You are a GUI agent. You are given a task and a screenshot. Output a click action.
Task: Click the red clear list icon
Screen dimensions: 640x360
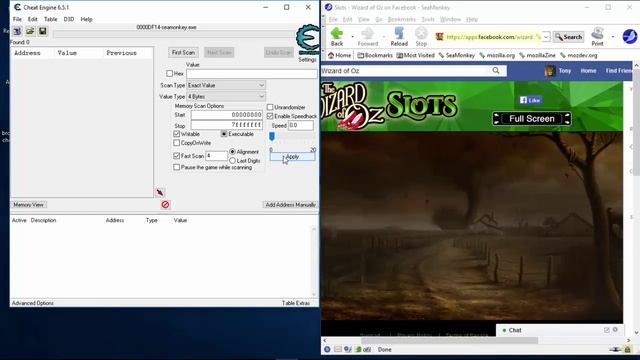pyautogui.click(x=165, y=204)
